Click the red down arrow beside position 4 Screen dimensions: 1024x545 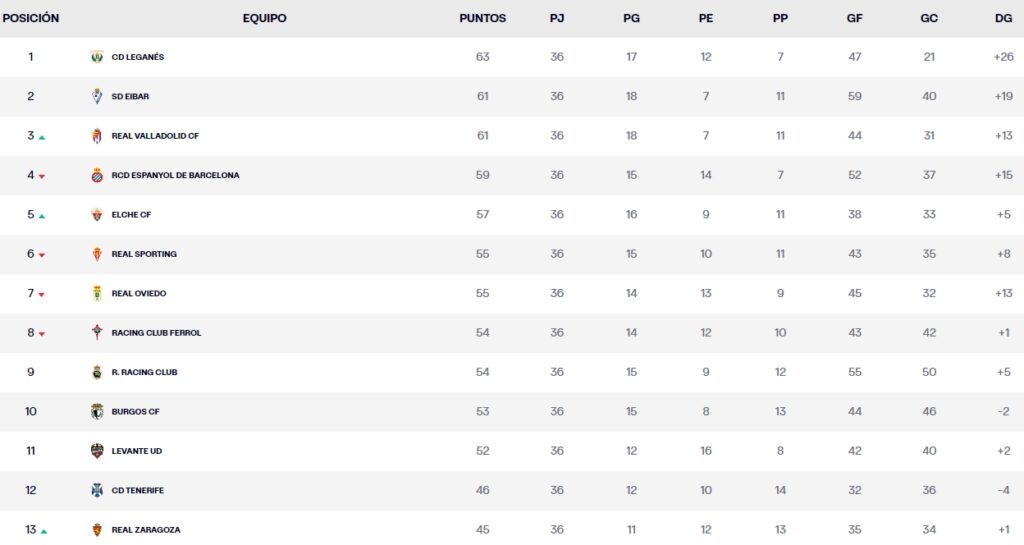tap(42, 176)
